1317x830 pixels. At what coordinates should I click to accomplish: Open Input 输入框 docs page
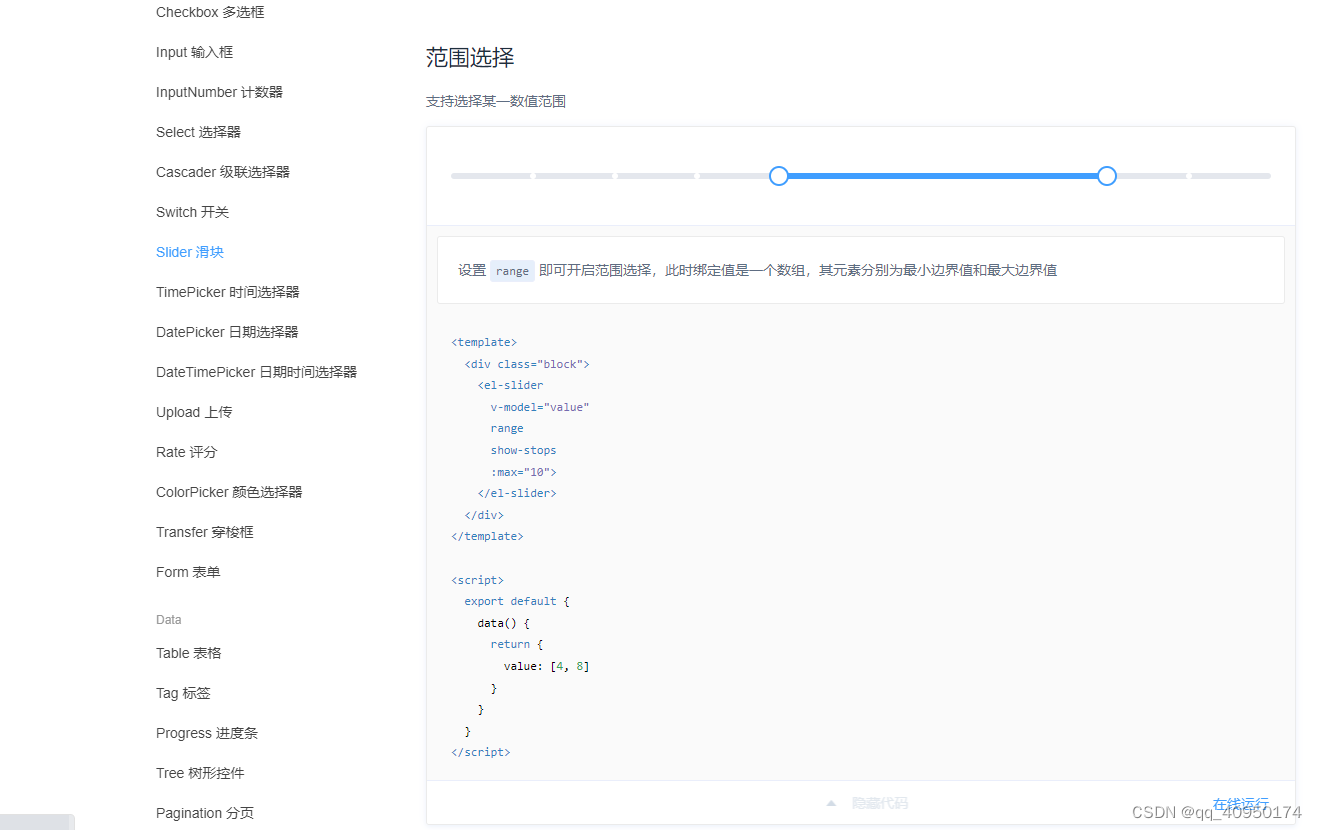click(x=194, y=52)
